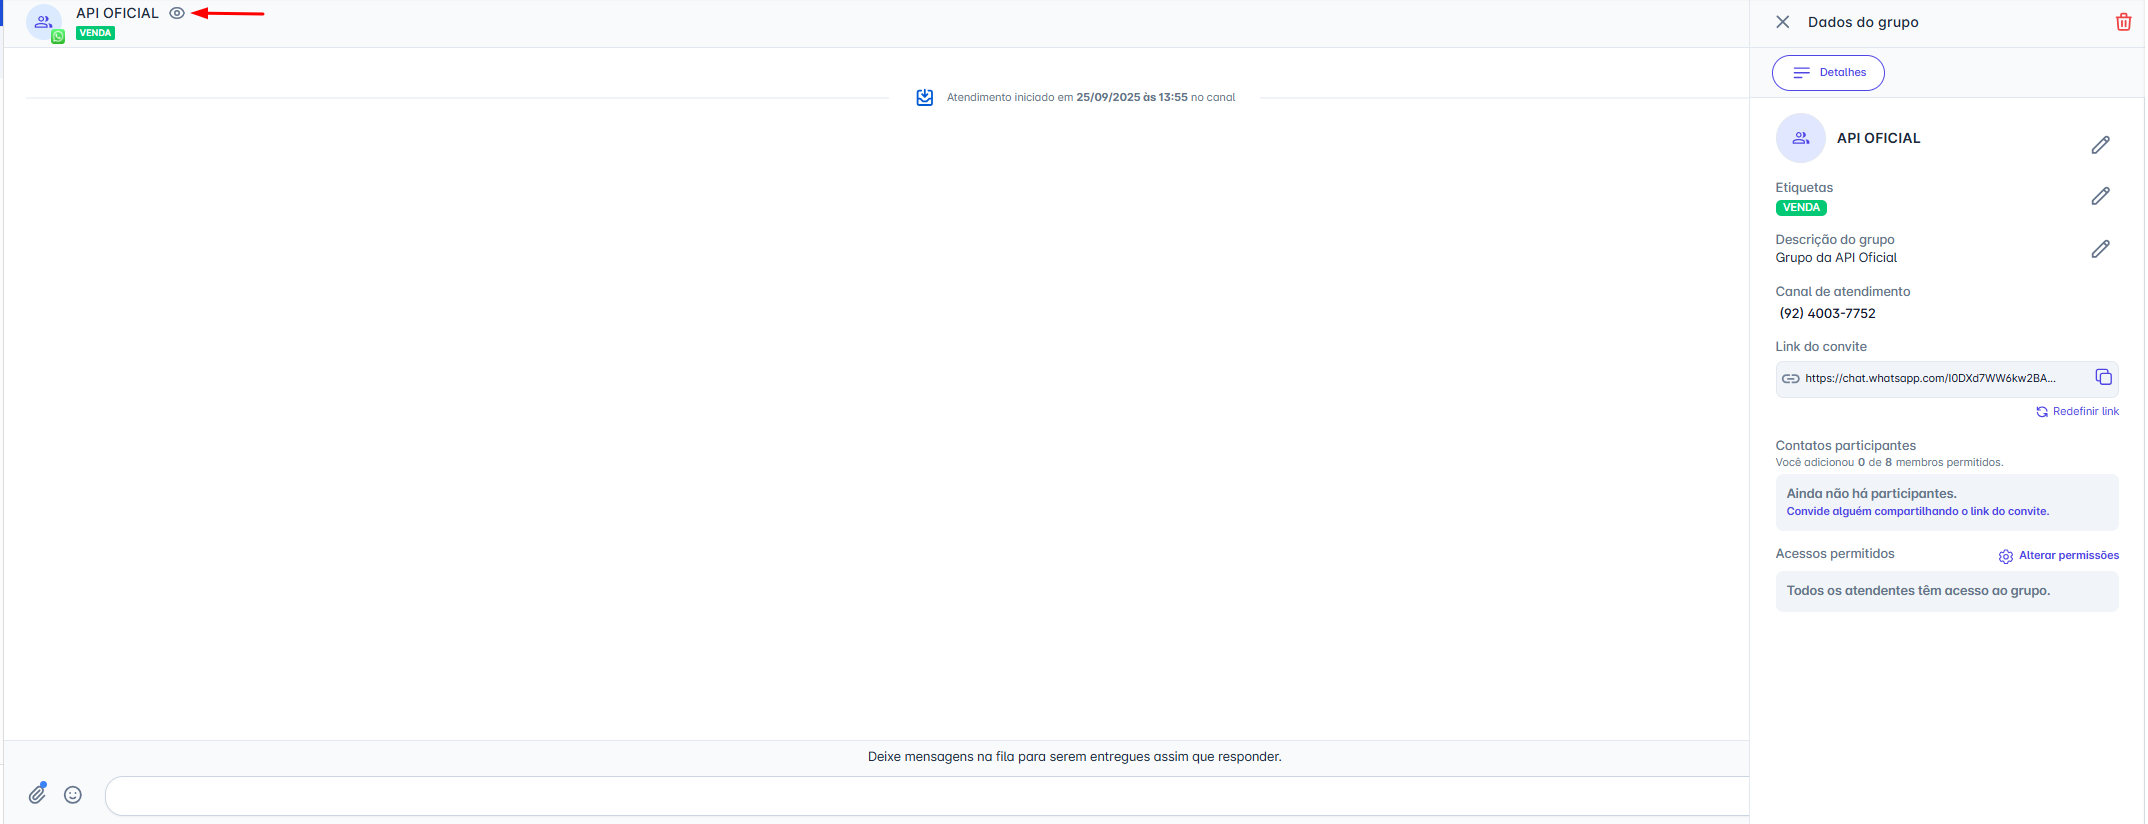
Task: Edit the Etiquetas labels
Action: coord(2100,196)
